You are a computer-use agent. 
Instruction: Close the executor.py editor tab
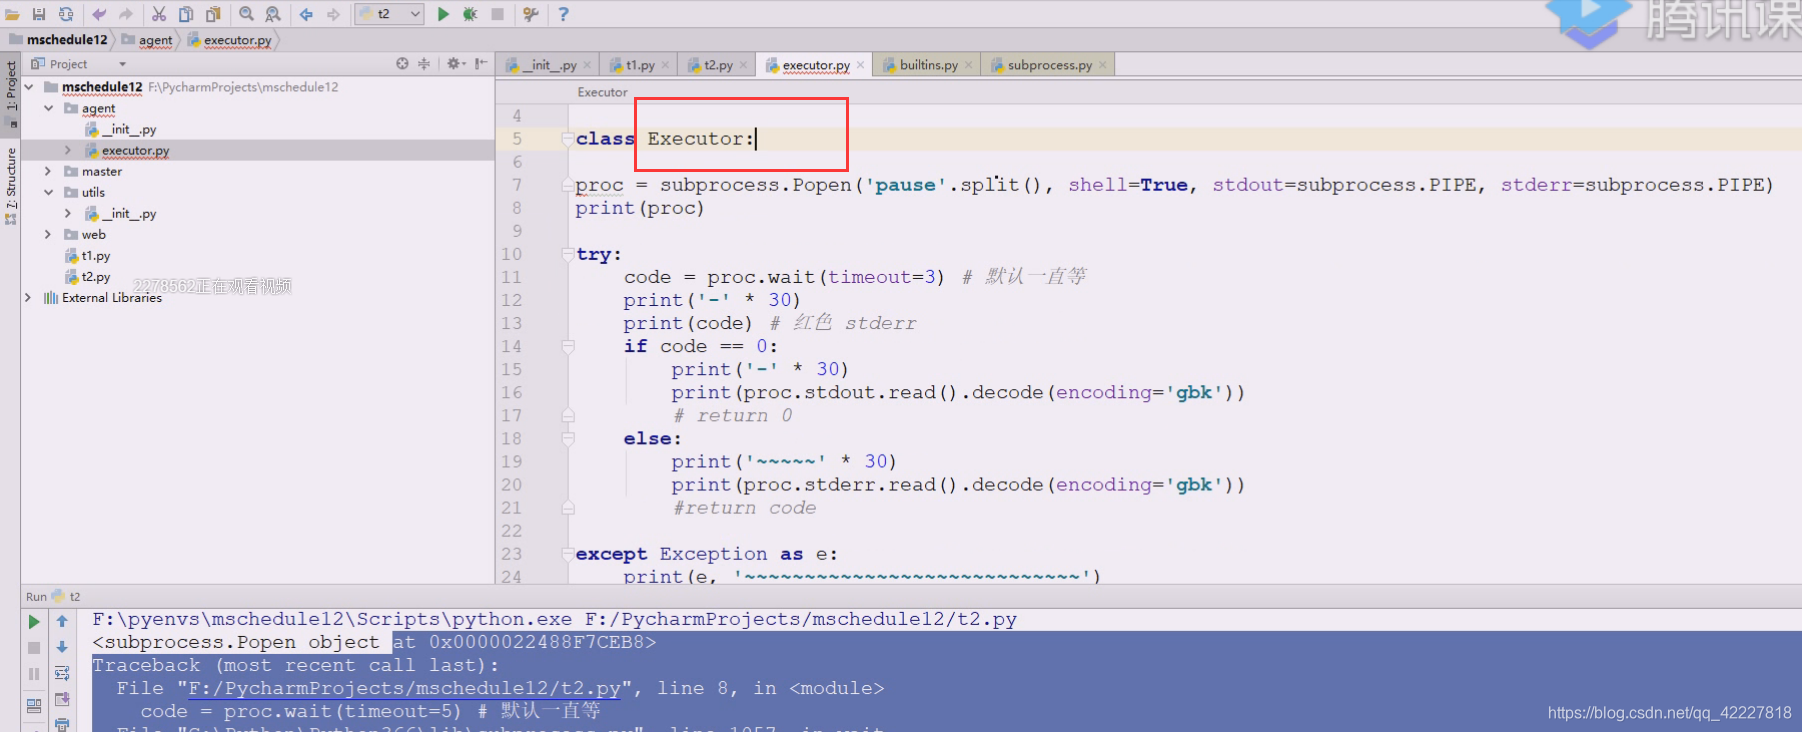(860, 65)
